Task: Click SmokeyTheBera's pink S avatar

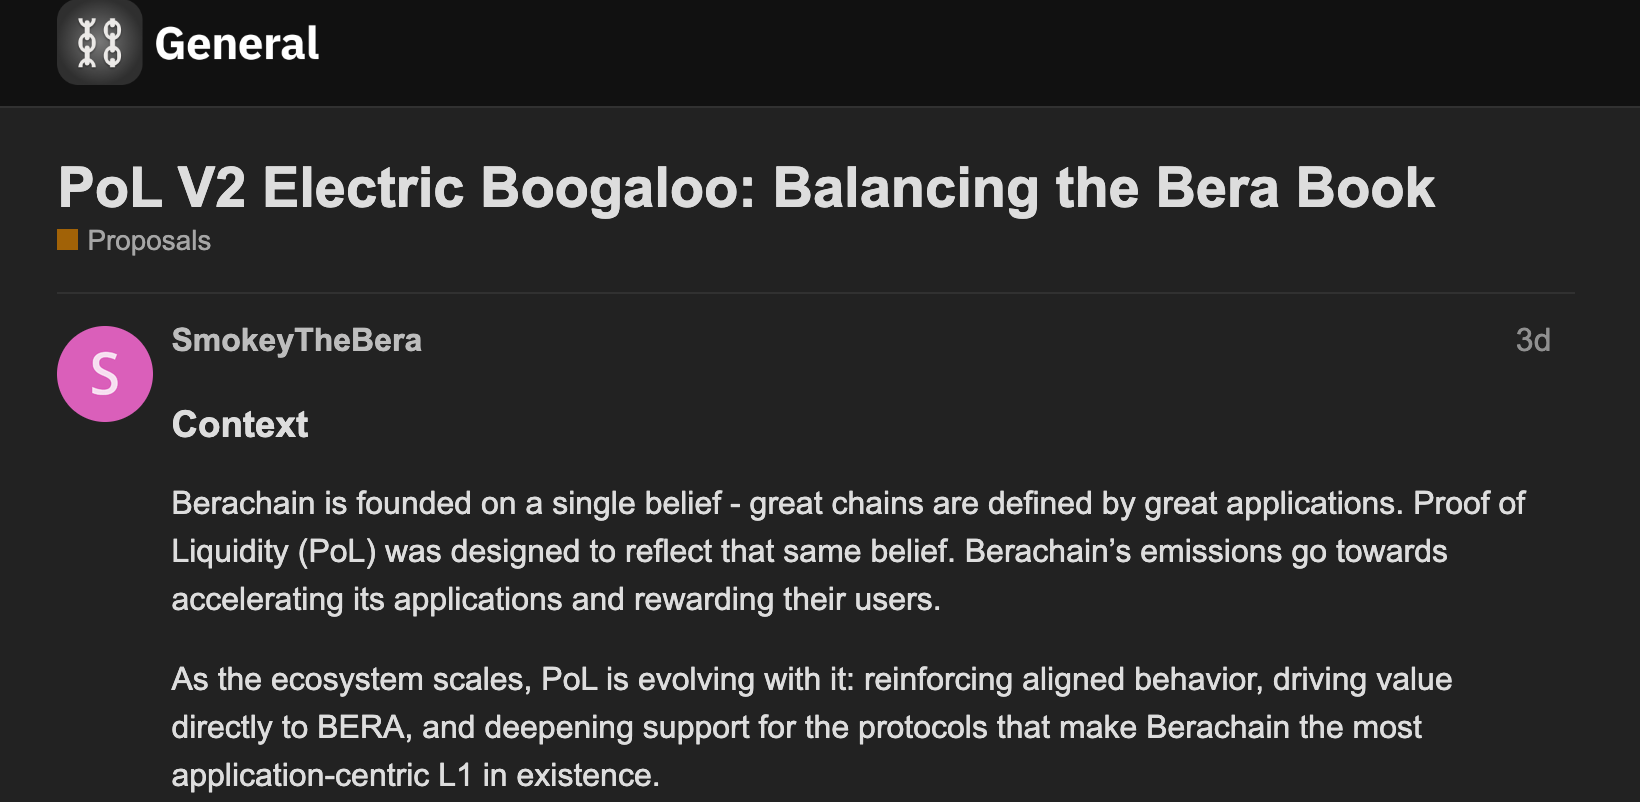Action: (105, 374)
